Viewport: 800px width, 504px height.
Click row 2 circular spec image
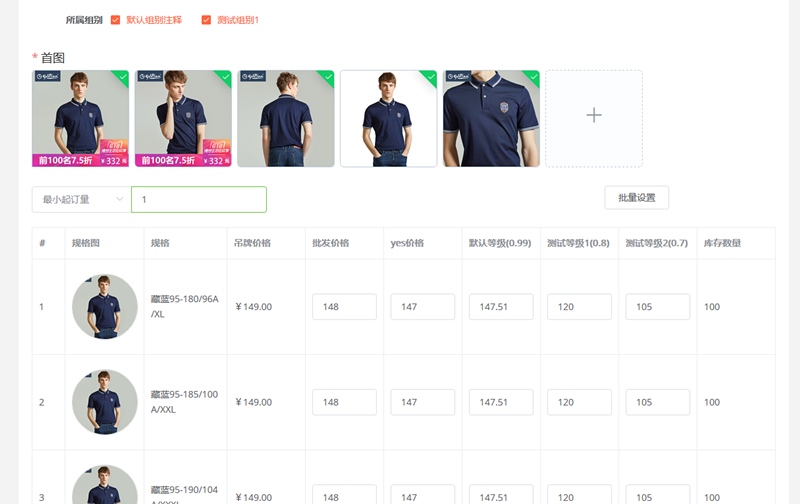105,402
